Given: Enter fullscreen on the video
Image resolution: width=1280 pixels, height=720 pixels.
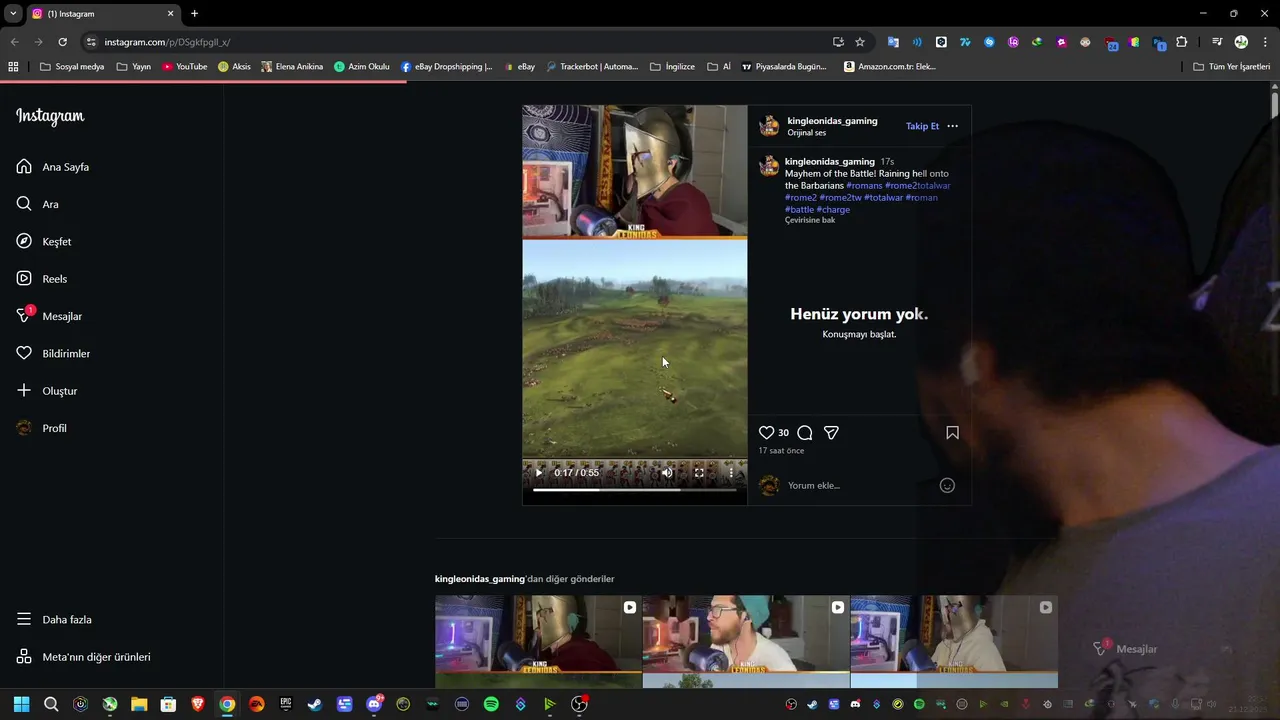Looking at the screenshot, I should (699, 473).
